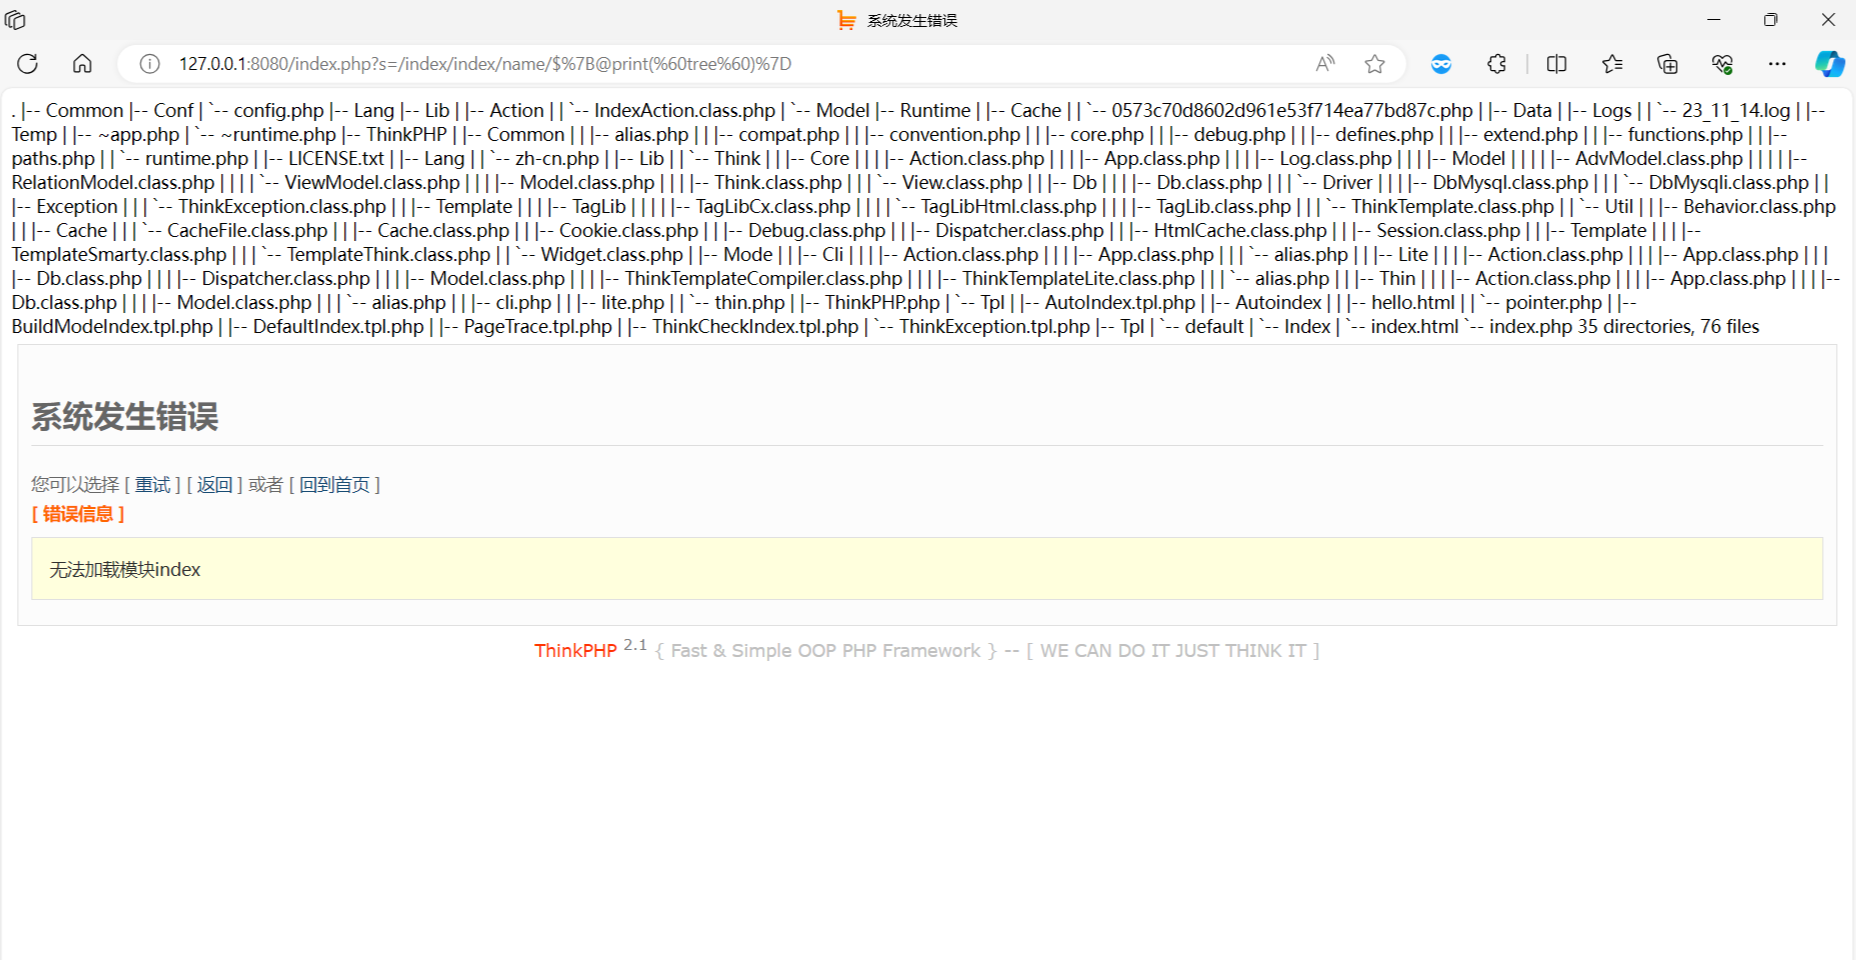The height and width of the screenshot is (960, 1856).
Task: Expand Settings and more menu
Action: [1776, 64]
